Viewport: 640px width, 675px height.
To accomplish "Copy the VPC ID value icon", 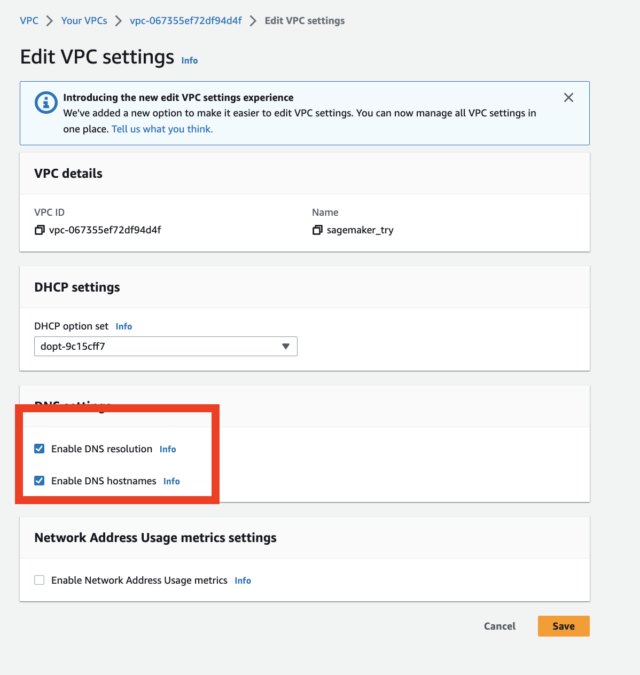I will pyautogui.click(x=40, y=230).
